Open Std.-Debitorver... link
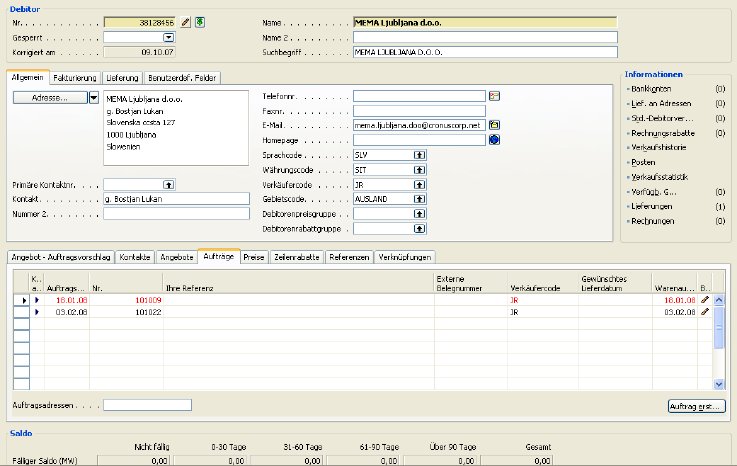 pos(662,118)
